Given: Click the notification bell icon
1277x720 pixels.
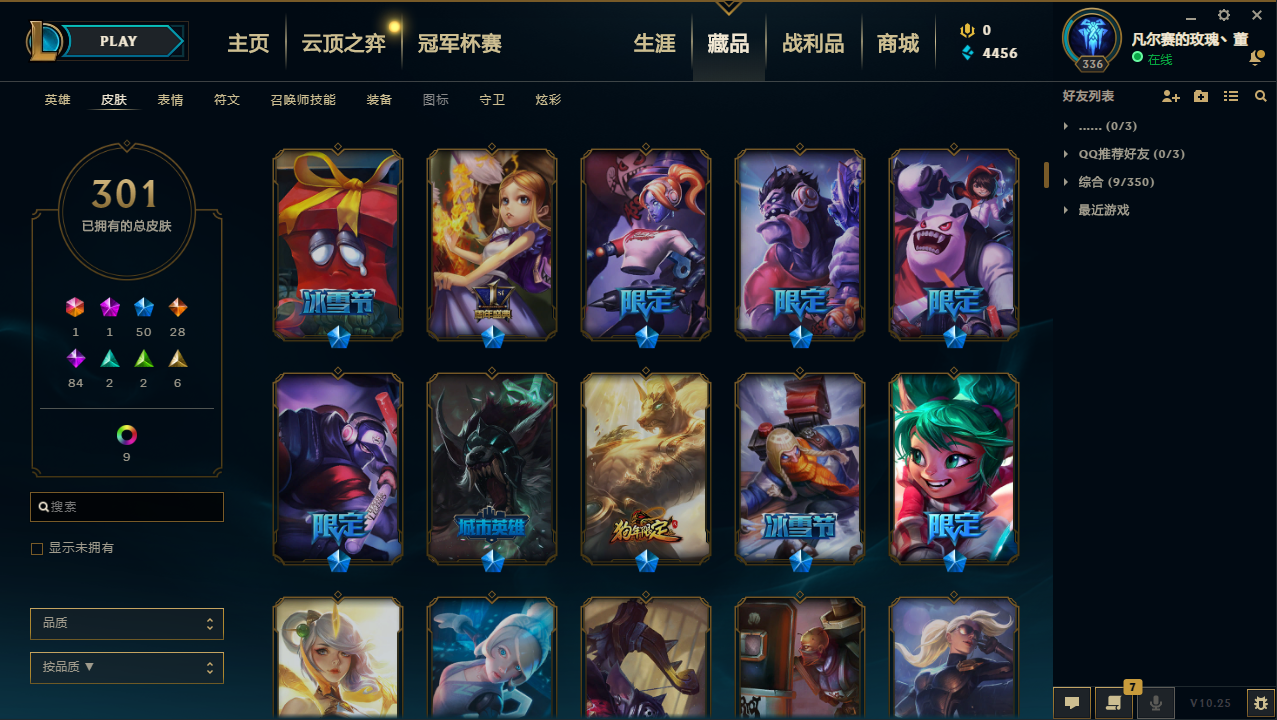Looking at the screenshot, I should [1256, 59].
